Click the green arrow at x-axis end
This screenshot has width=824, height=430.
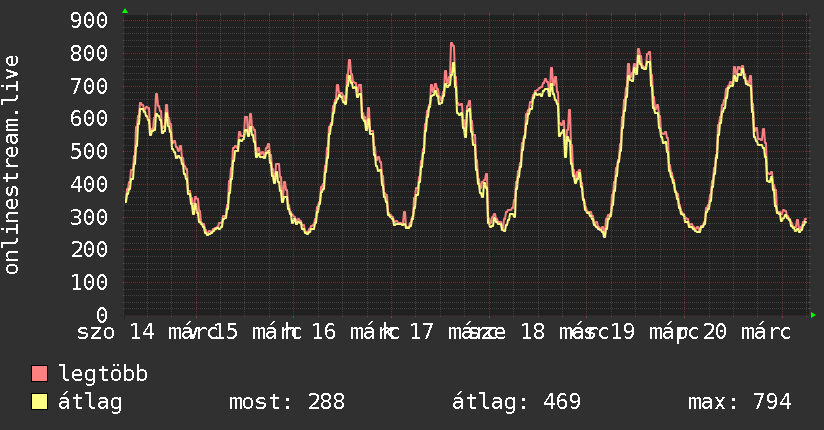[813, 315]
